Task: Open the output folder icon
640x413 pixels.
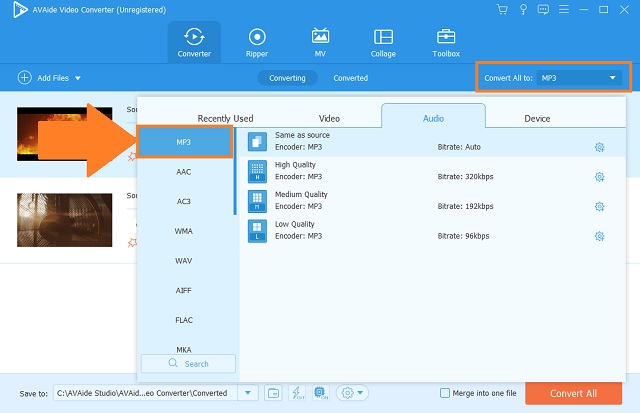Action: [x=273, y=393]
